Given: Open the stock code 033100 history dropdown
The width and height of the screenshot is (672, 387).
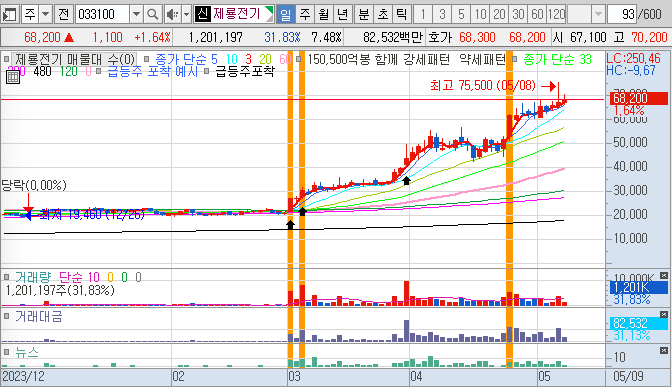Looking at the screenshot, I should (x=136, y=15).
